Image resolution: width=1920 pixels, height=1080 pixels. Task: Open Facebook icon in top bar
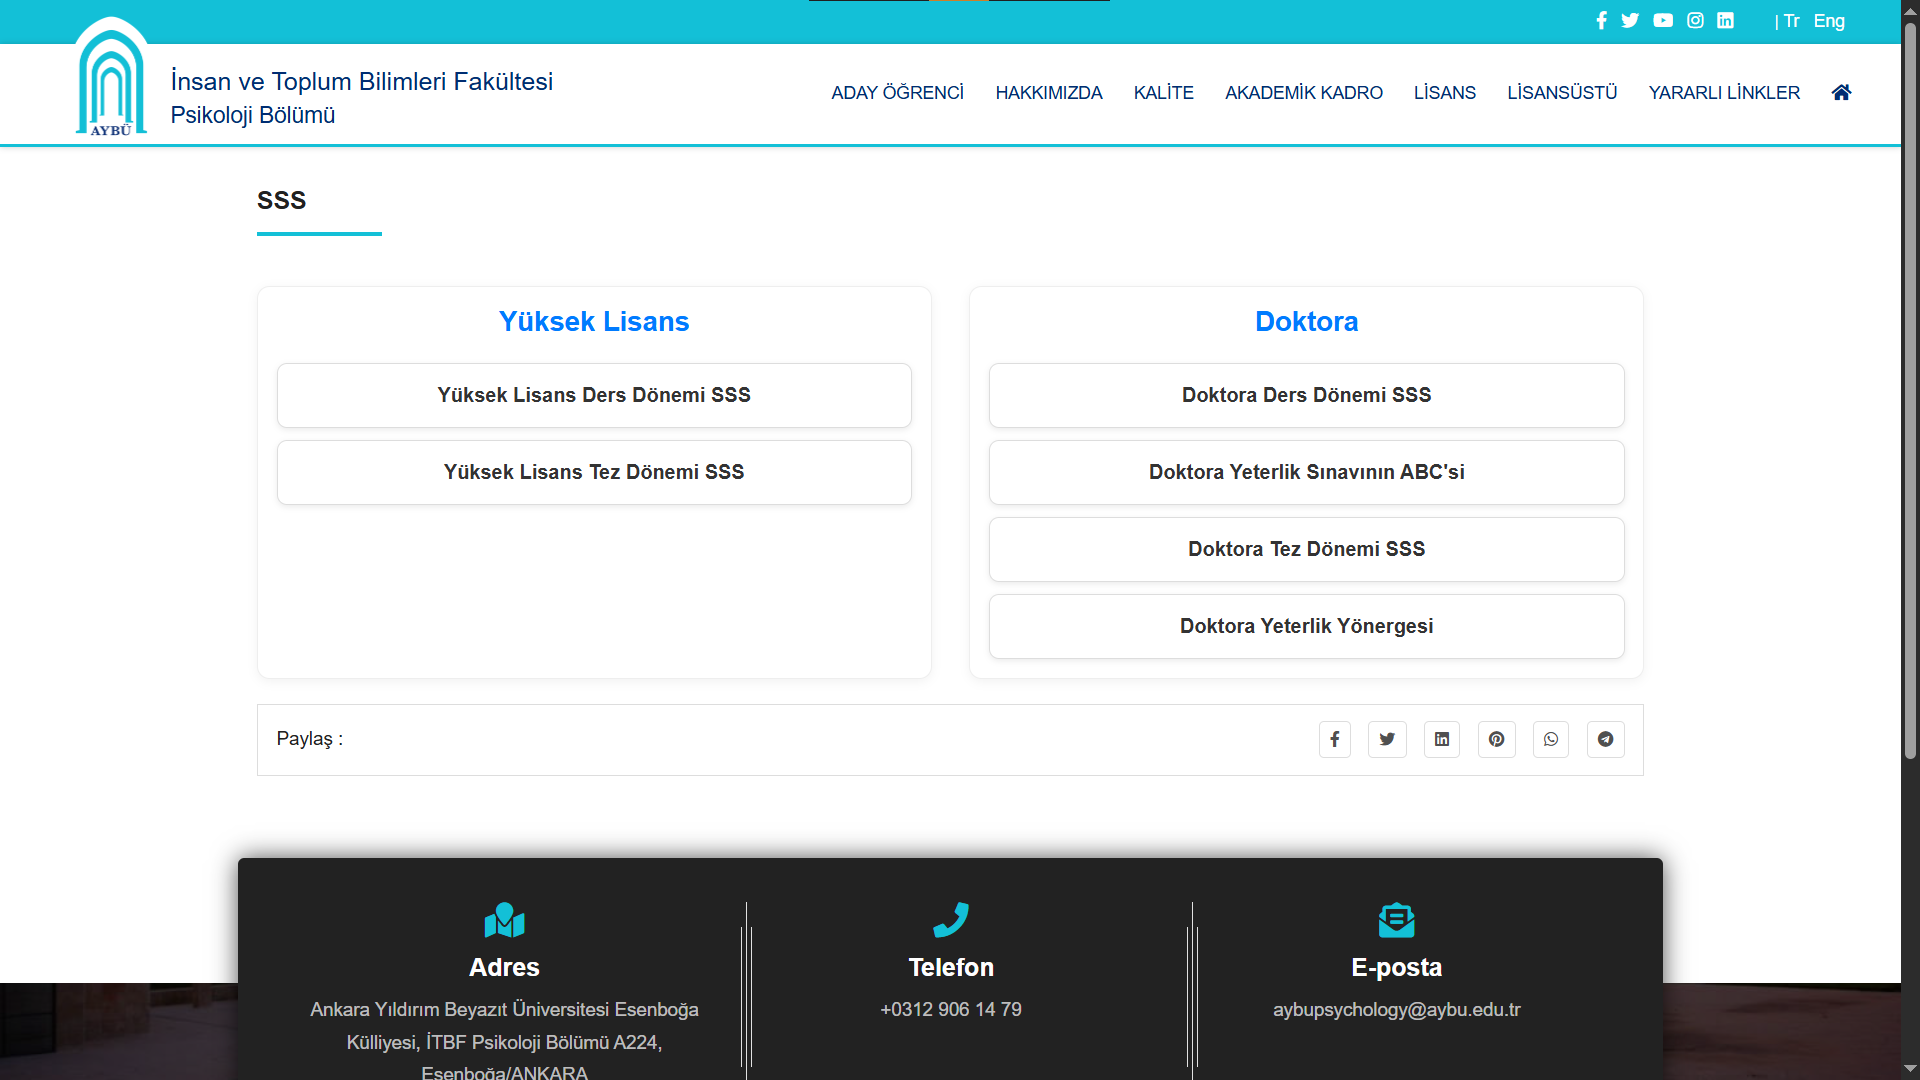tap(1601, 21)
